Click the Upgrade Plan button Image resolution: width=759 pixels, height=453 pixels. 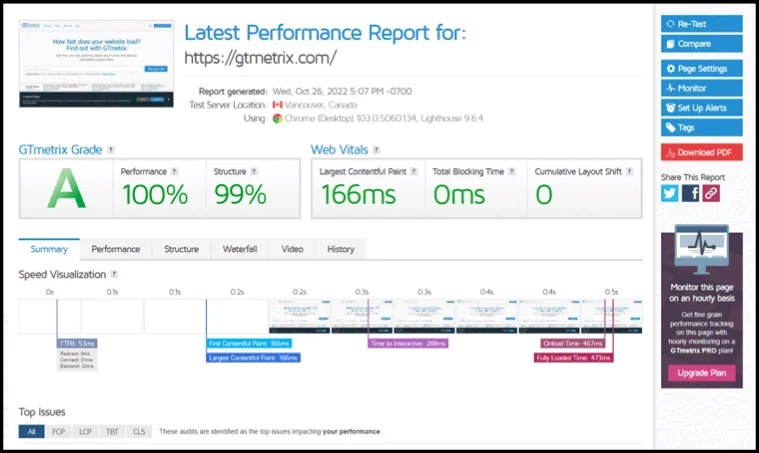point(701,373)
